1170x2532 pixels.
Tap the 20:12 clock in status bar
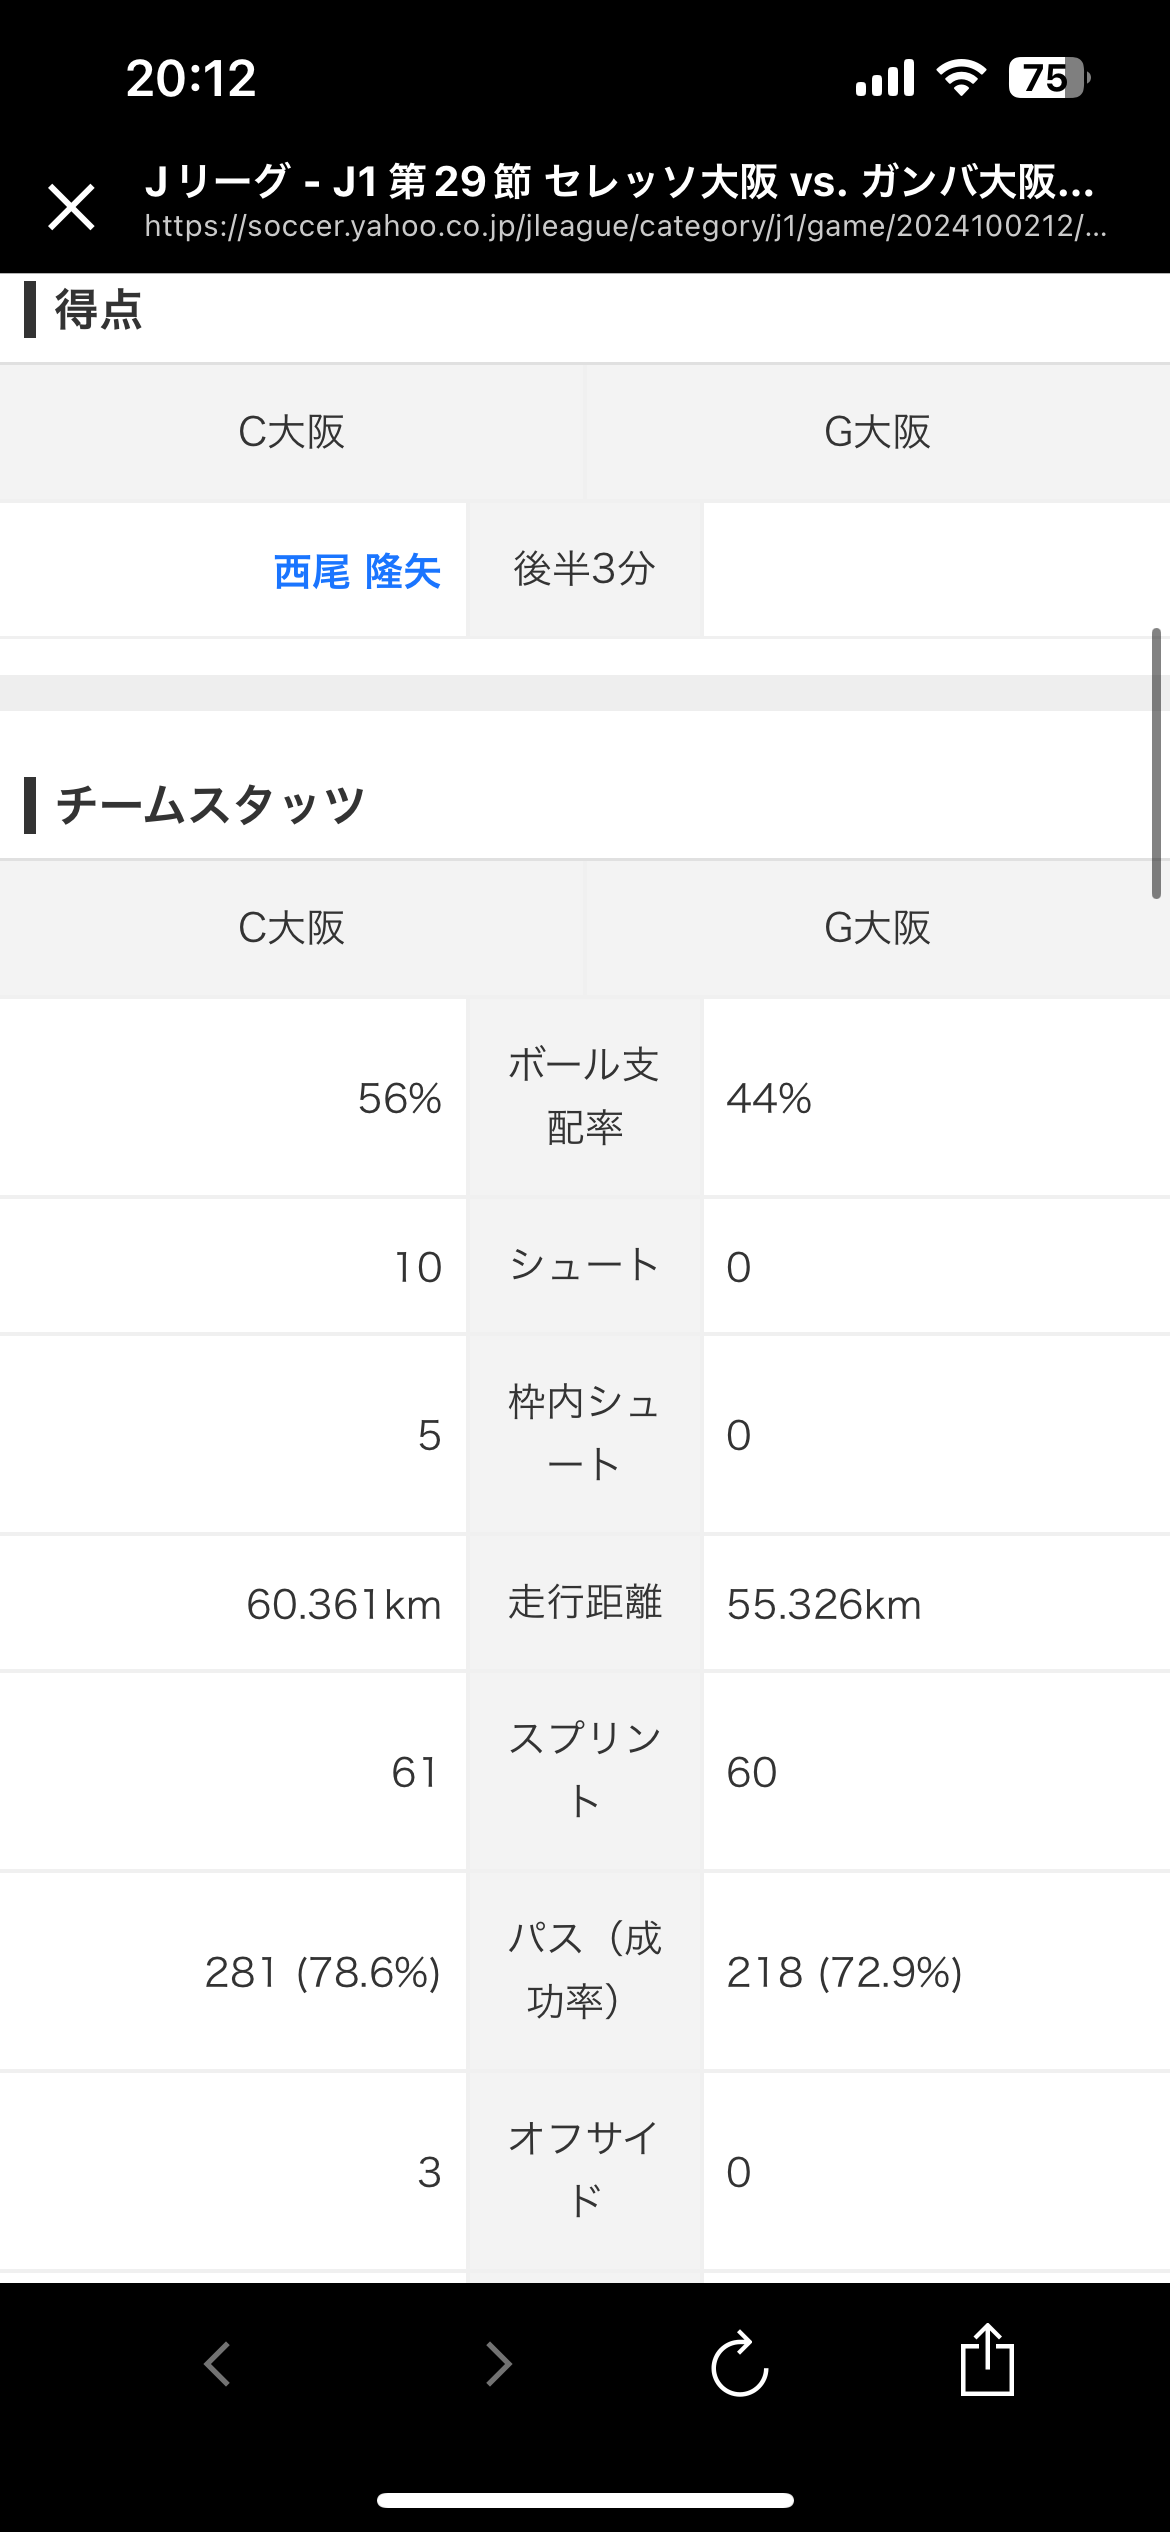point(191,78)
